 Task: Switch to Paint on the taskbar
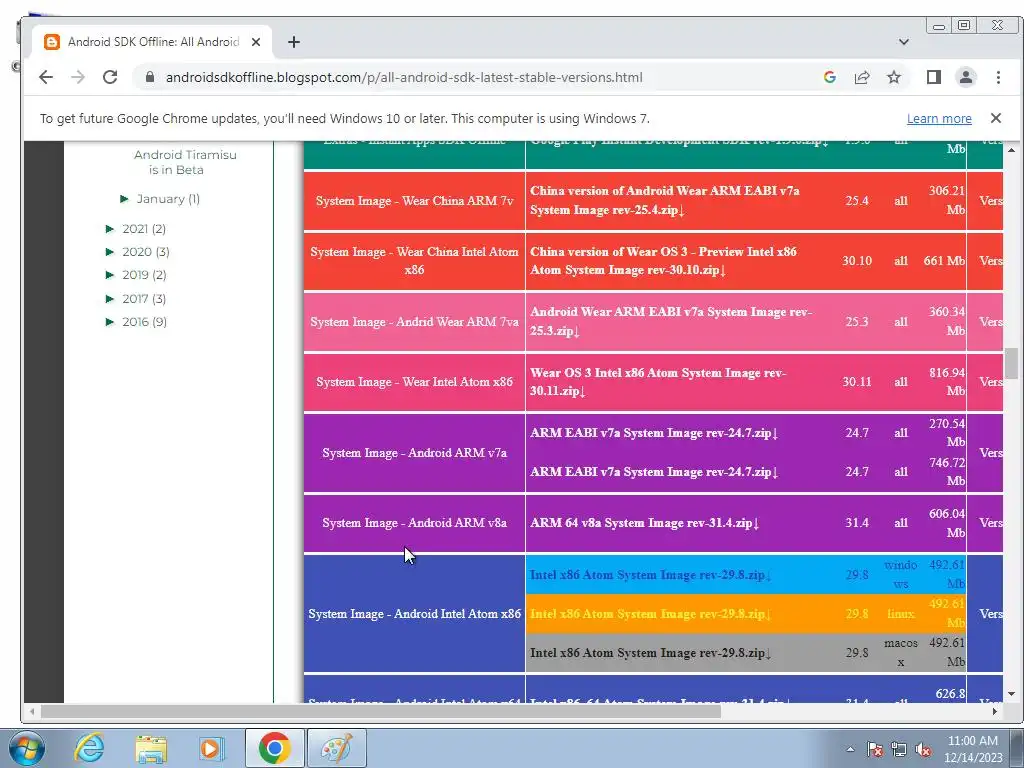[336, 748]
